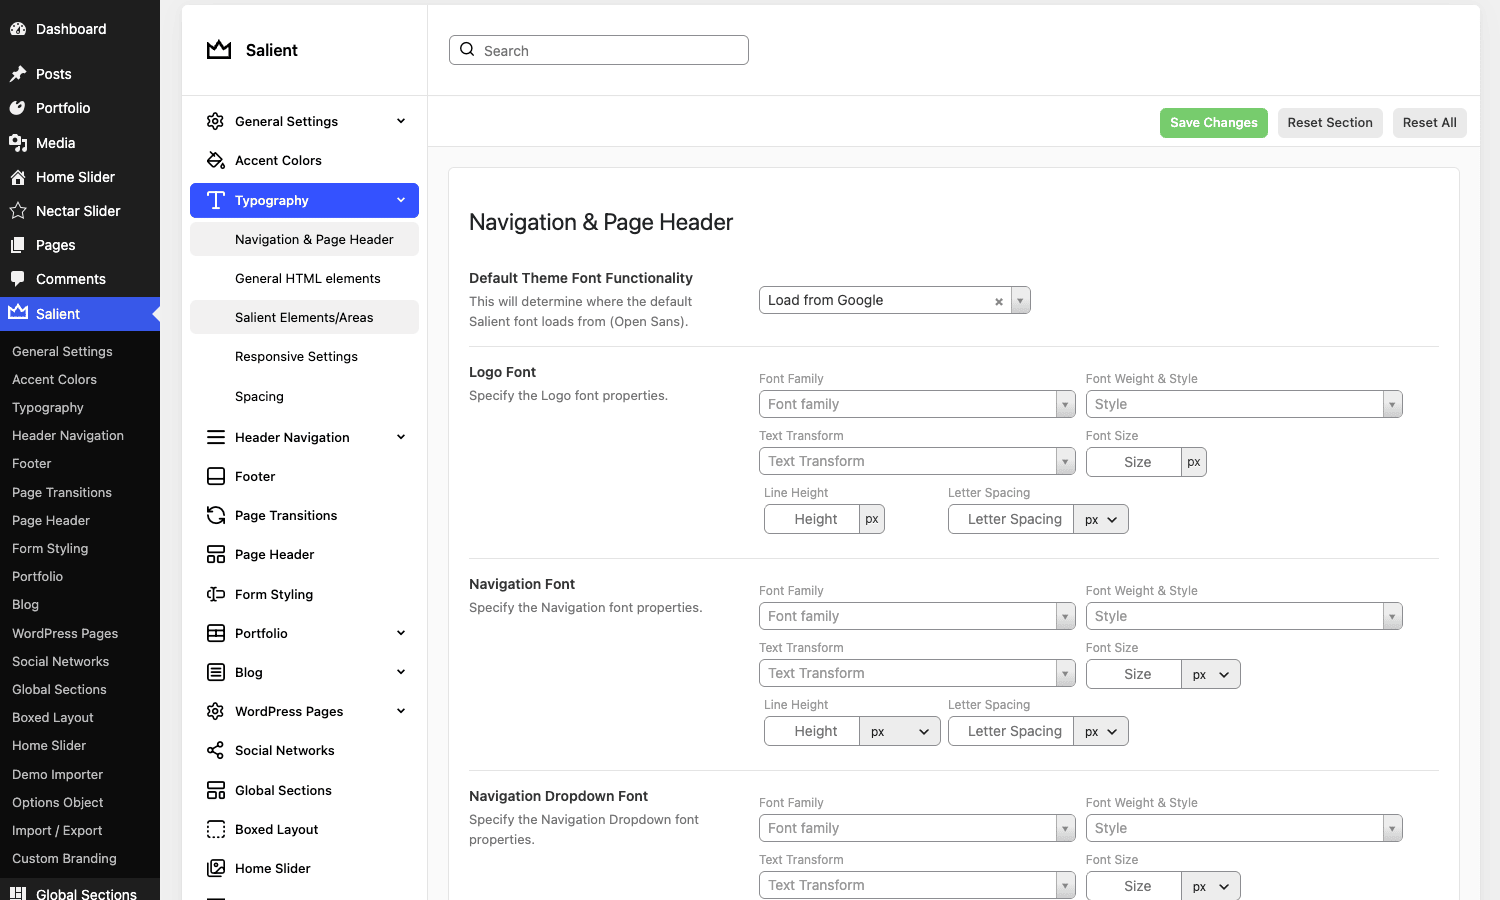Click the Media icon in WordPress sidebar

coord(18,143)
